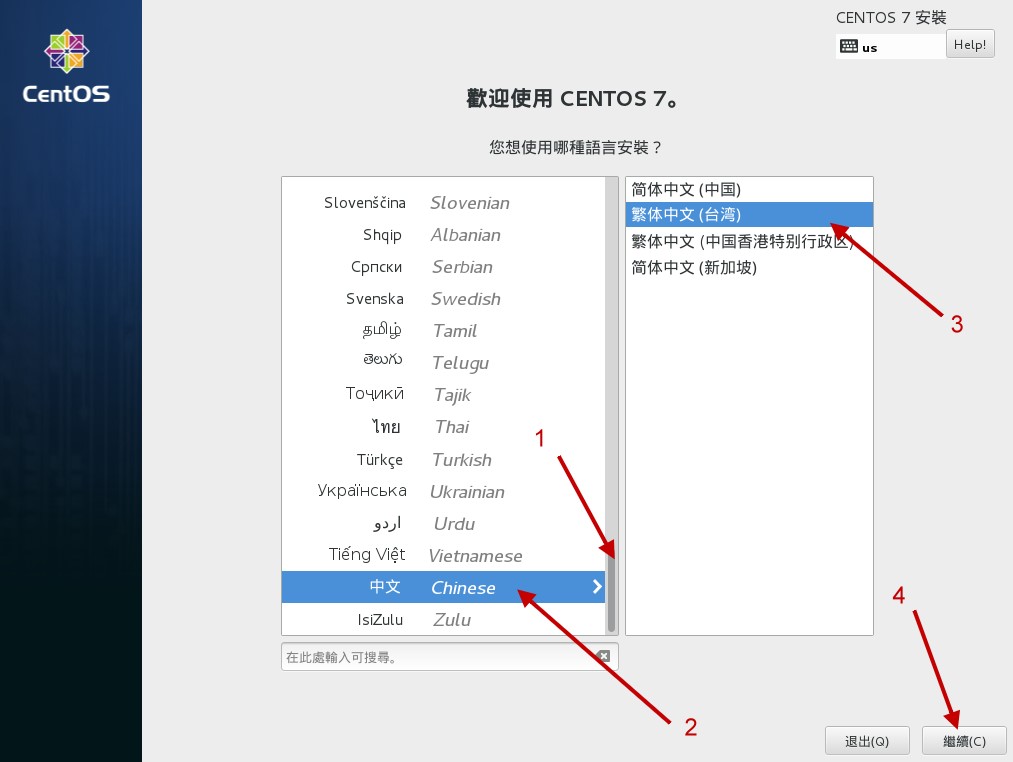Click the 退出(Q) quit button

tap(866, 740)
